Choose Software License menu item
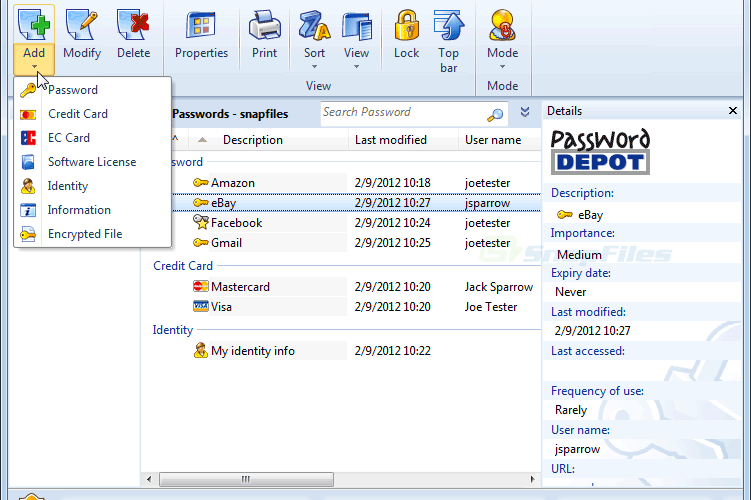Viewport: 751px width, 500px height. pos(92,162)
